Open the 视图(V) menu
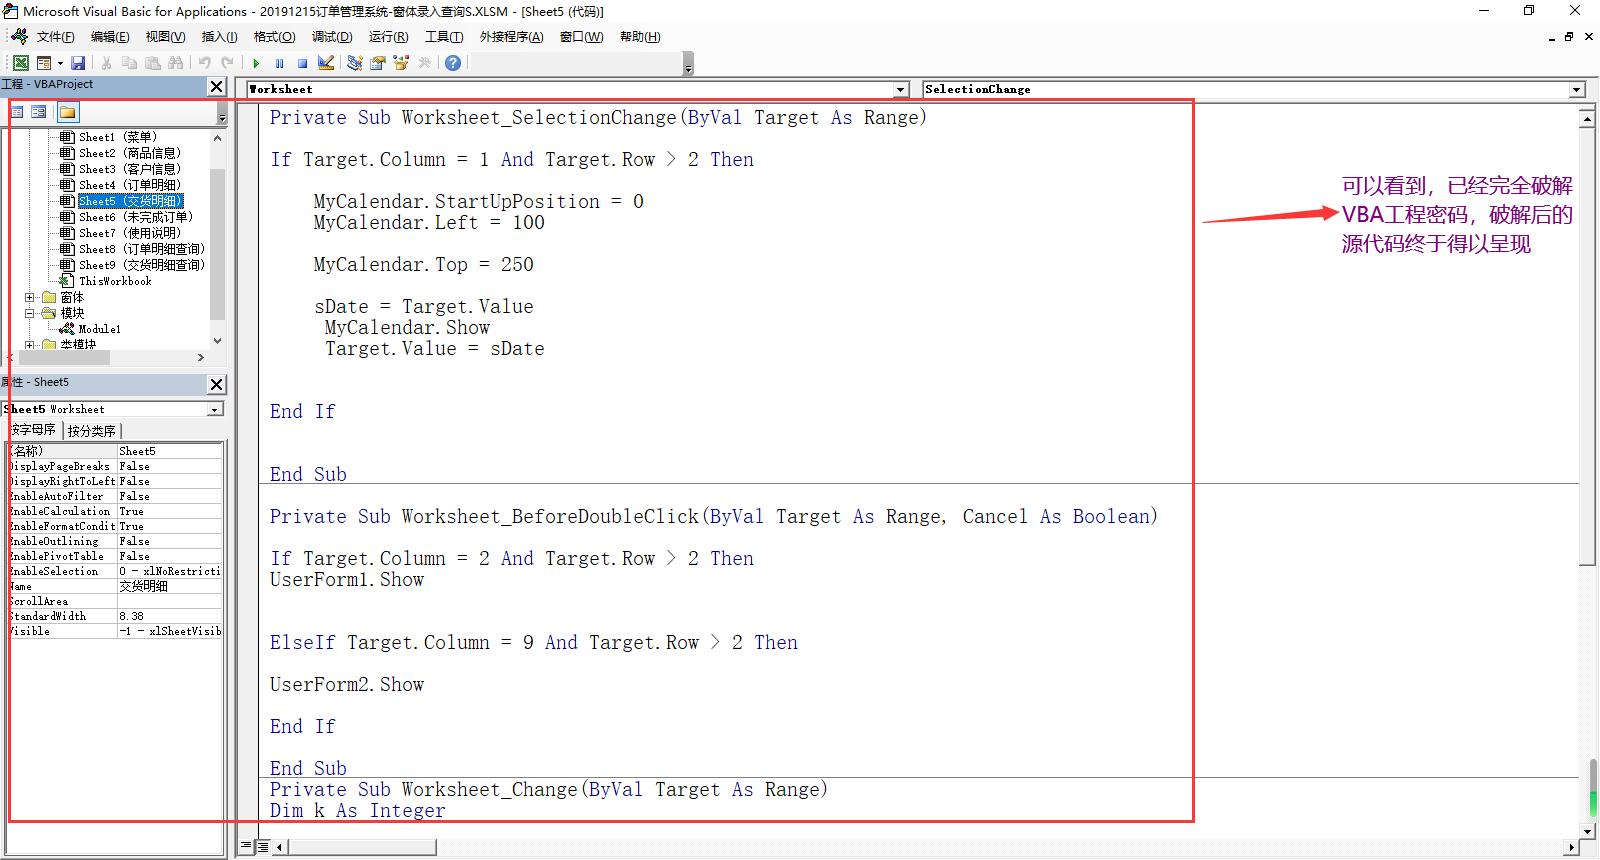Image resolution: width=1600 pixels, height=860 pixels. click(x=165, y=37)
